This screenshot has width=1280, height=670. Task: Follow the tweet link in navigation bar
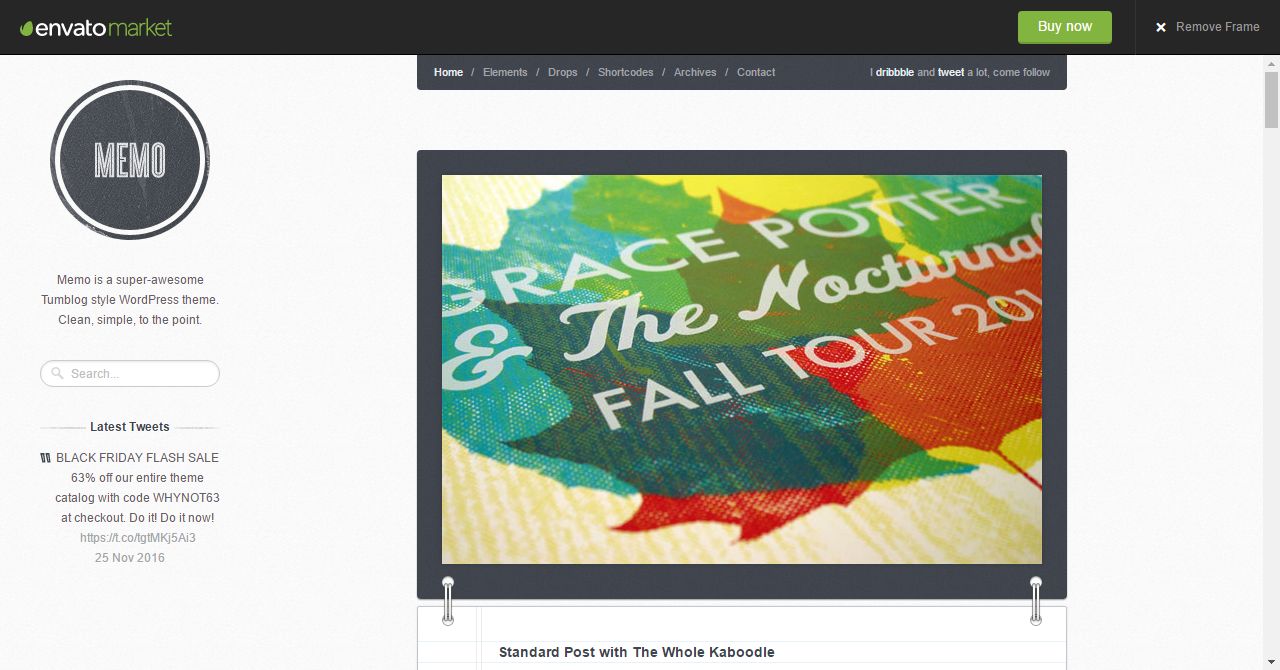click(x=951, y=72)
